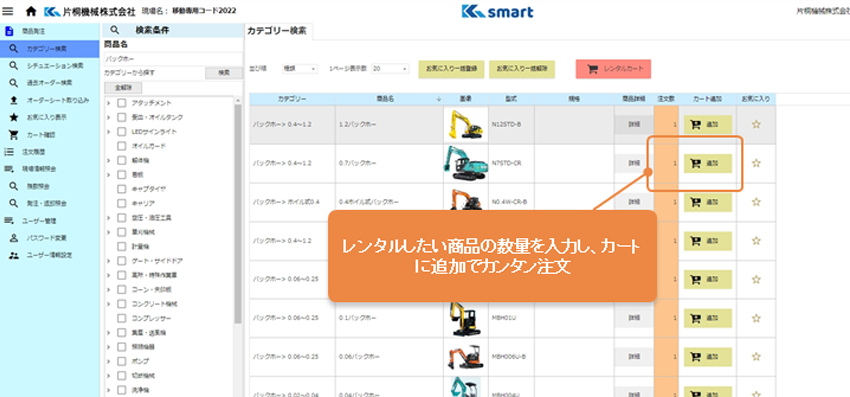The width and height of the screenshot is (850, 397).
Task: Open the hamburger menu icon
Action: click(x=8, y=11)
